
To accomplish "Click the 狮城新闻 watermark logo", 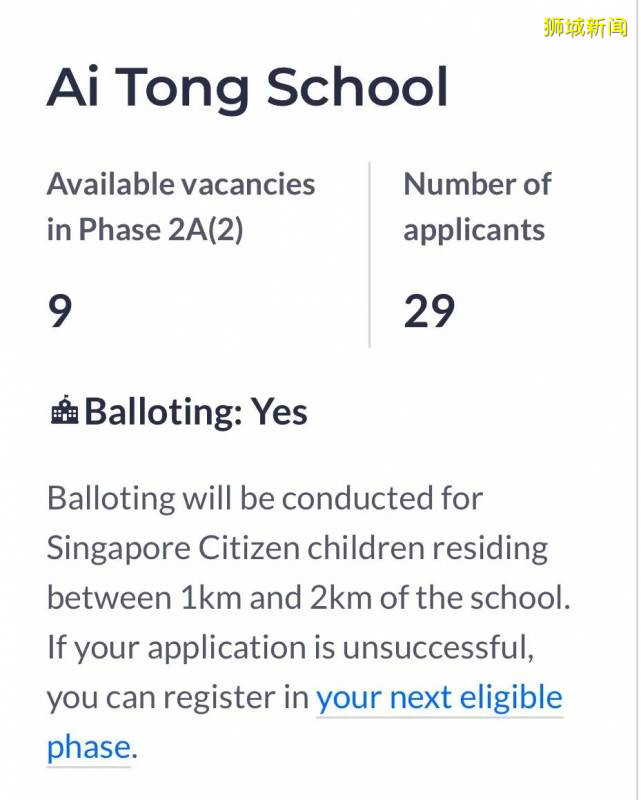I will 585,27.
